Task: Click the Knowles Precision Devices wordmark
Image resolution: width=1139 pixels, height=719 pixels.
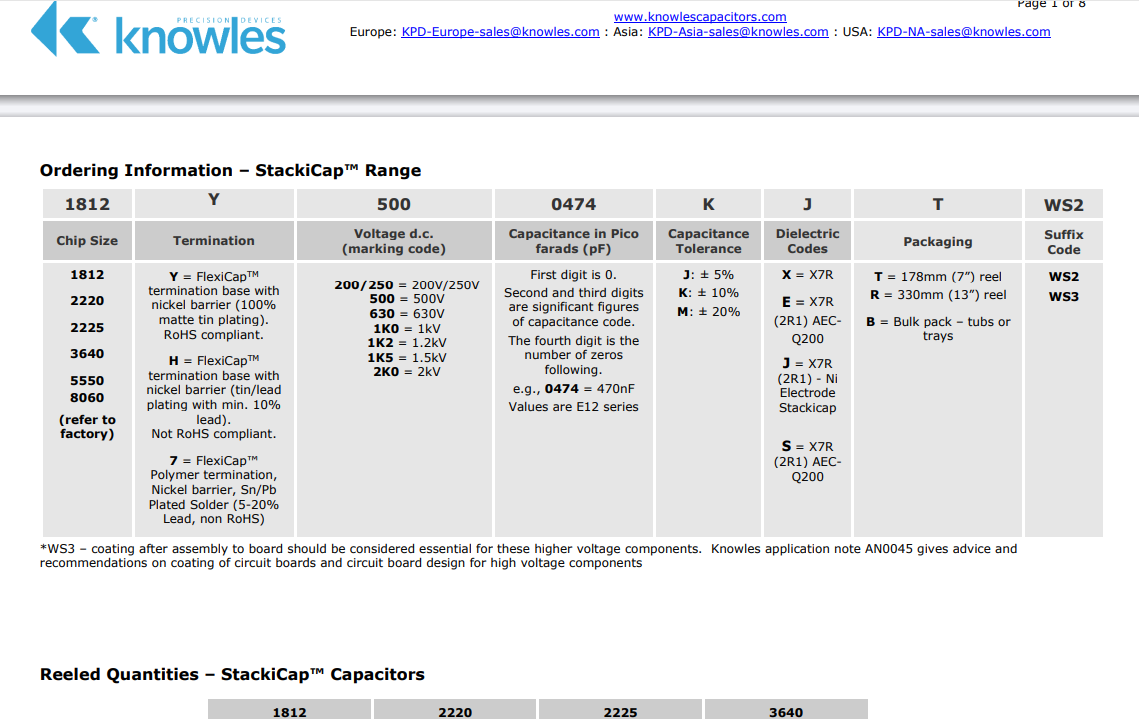Action: [x=200, y=36]
